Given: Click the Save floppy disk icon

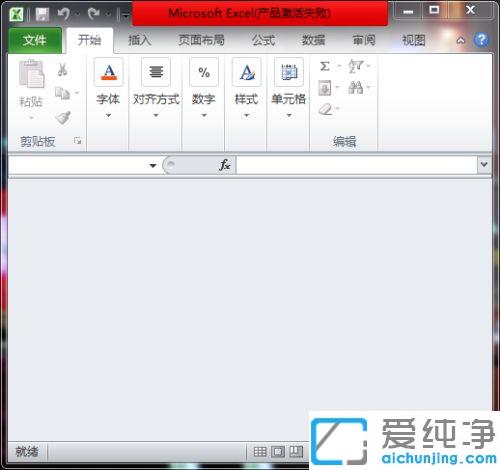Looking at the screenshot, I should pyautogui.click(x=42, y=14).
